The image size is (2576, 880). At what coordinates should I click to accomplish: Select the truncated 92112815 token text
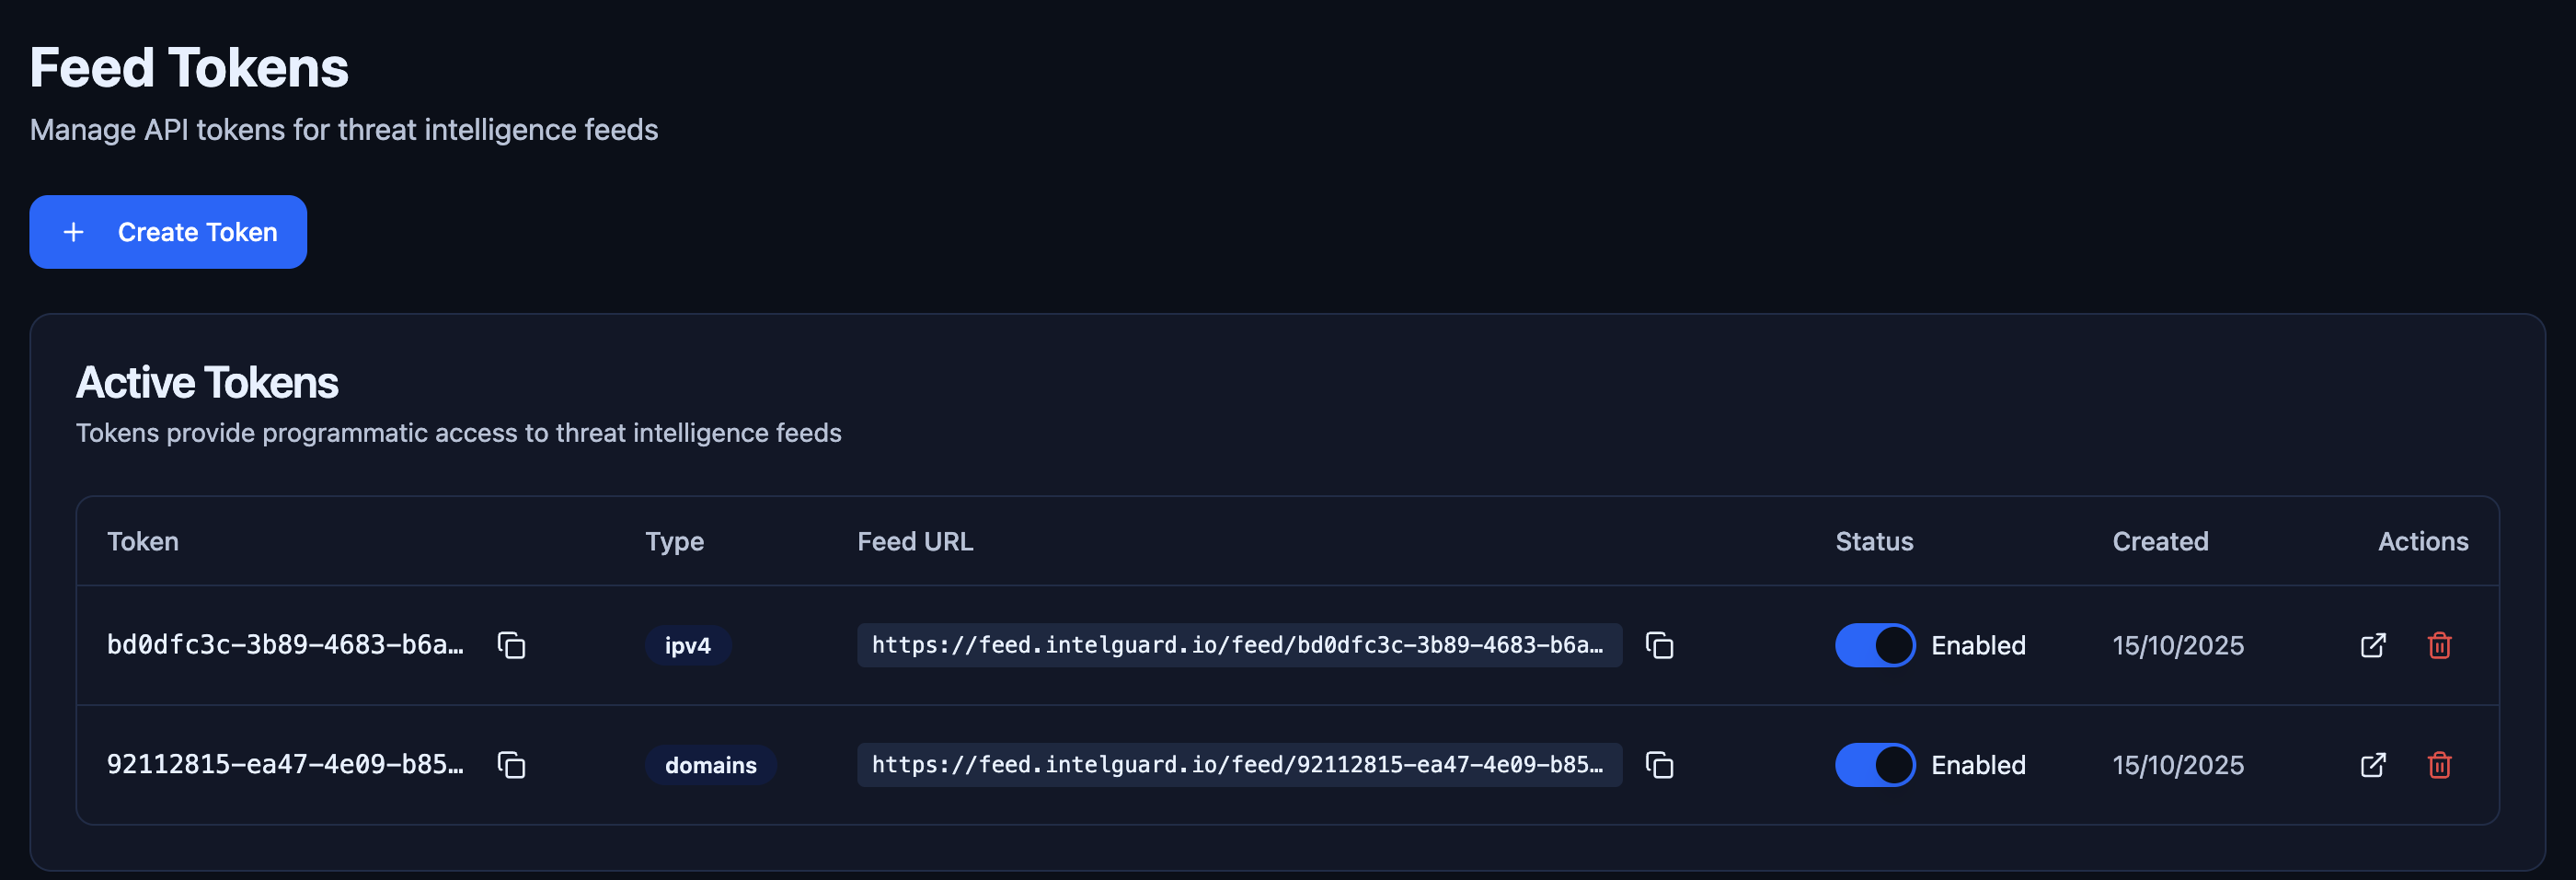287,765
